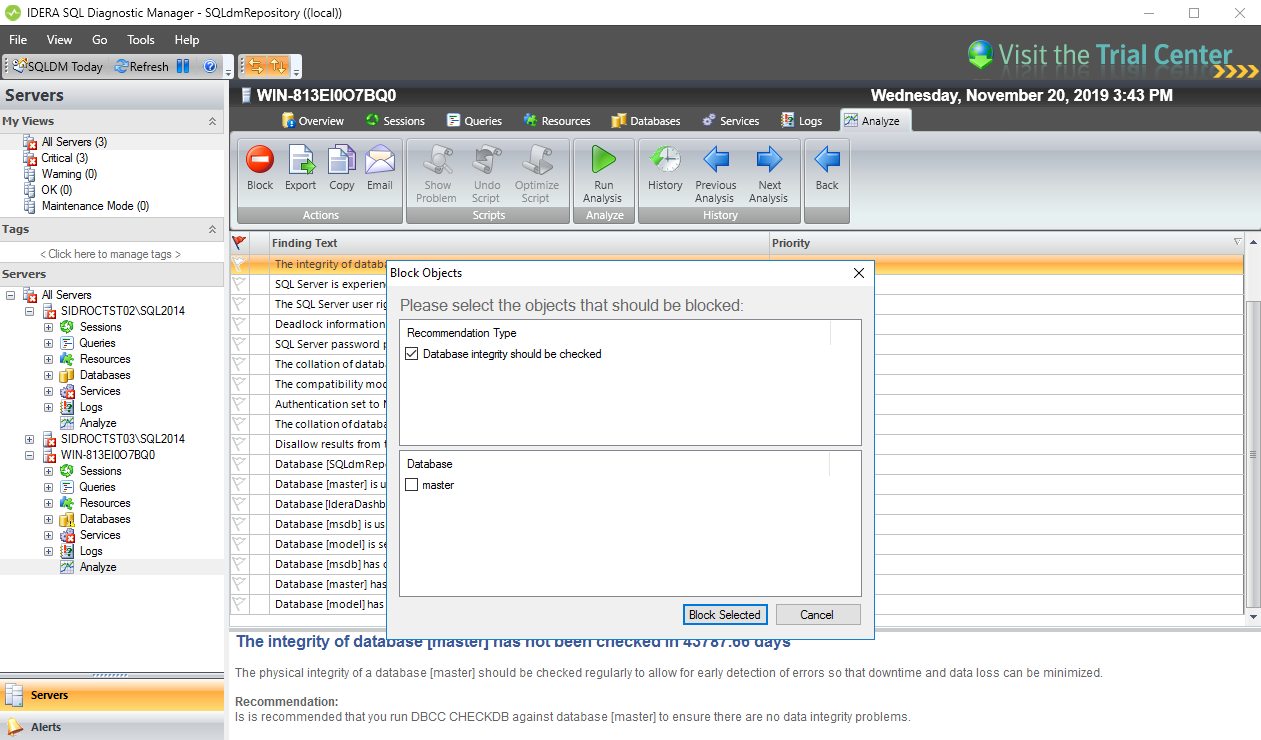Click the help question-mark icon

click(x=210, y=66)
